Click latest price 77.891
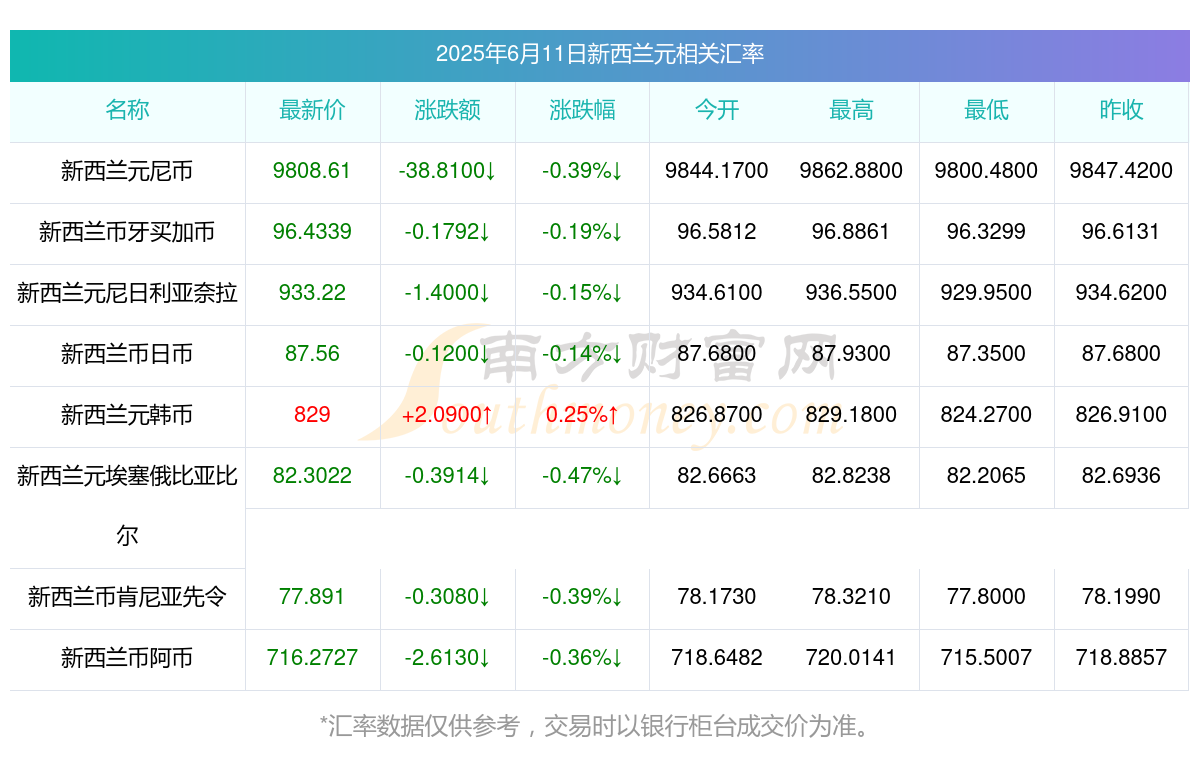The height and width of the screenshot is (757, 1200). coord(312,597)
